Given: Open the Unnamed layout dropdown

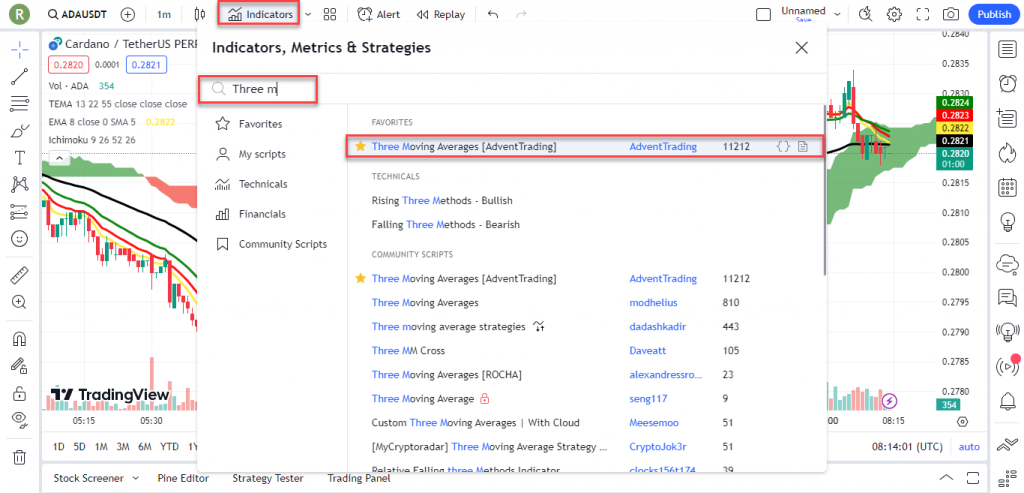Looking at the screenshot, I should (x=837, y=12).
